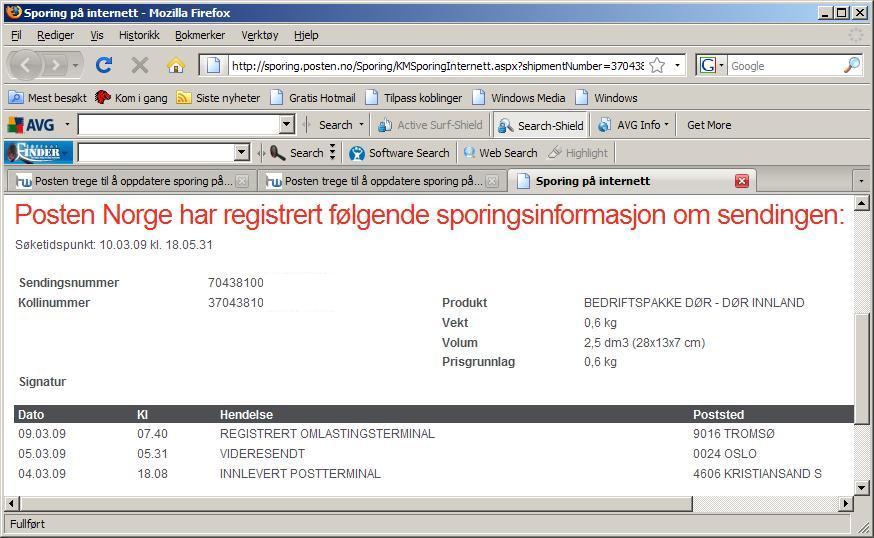Open the Kom i gang bookmark

(131, 98)
